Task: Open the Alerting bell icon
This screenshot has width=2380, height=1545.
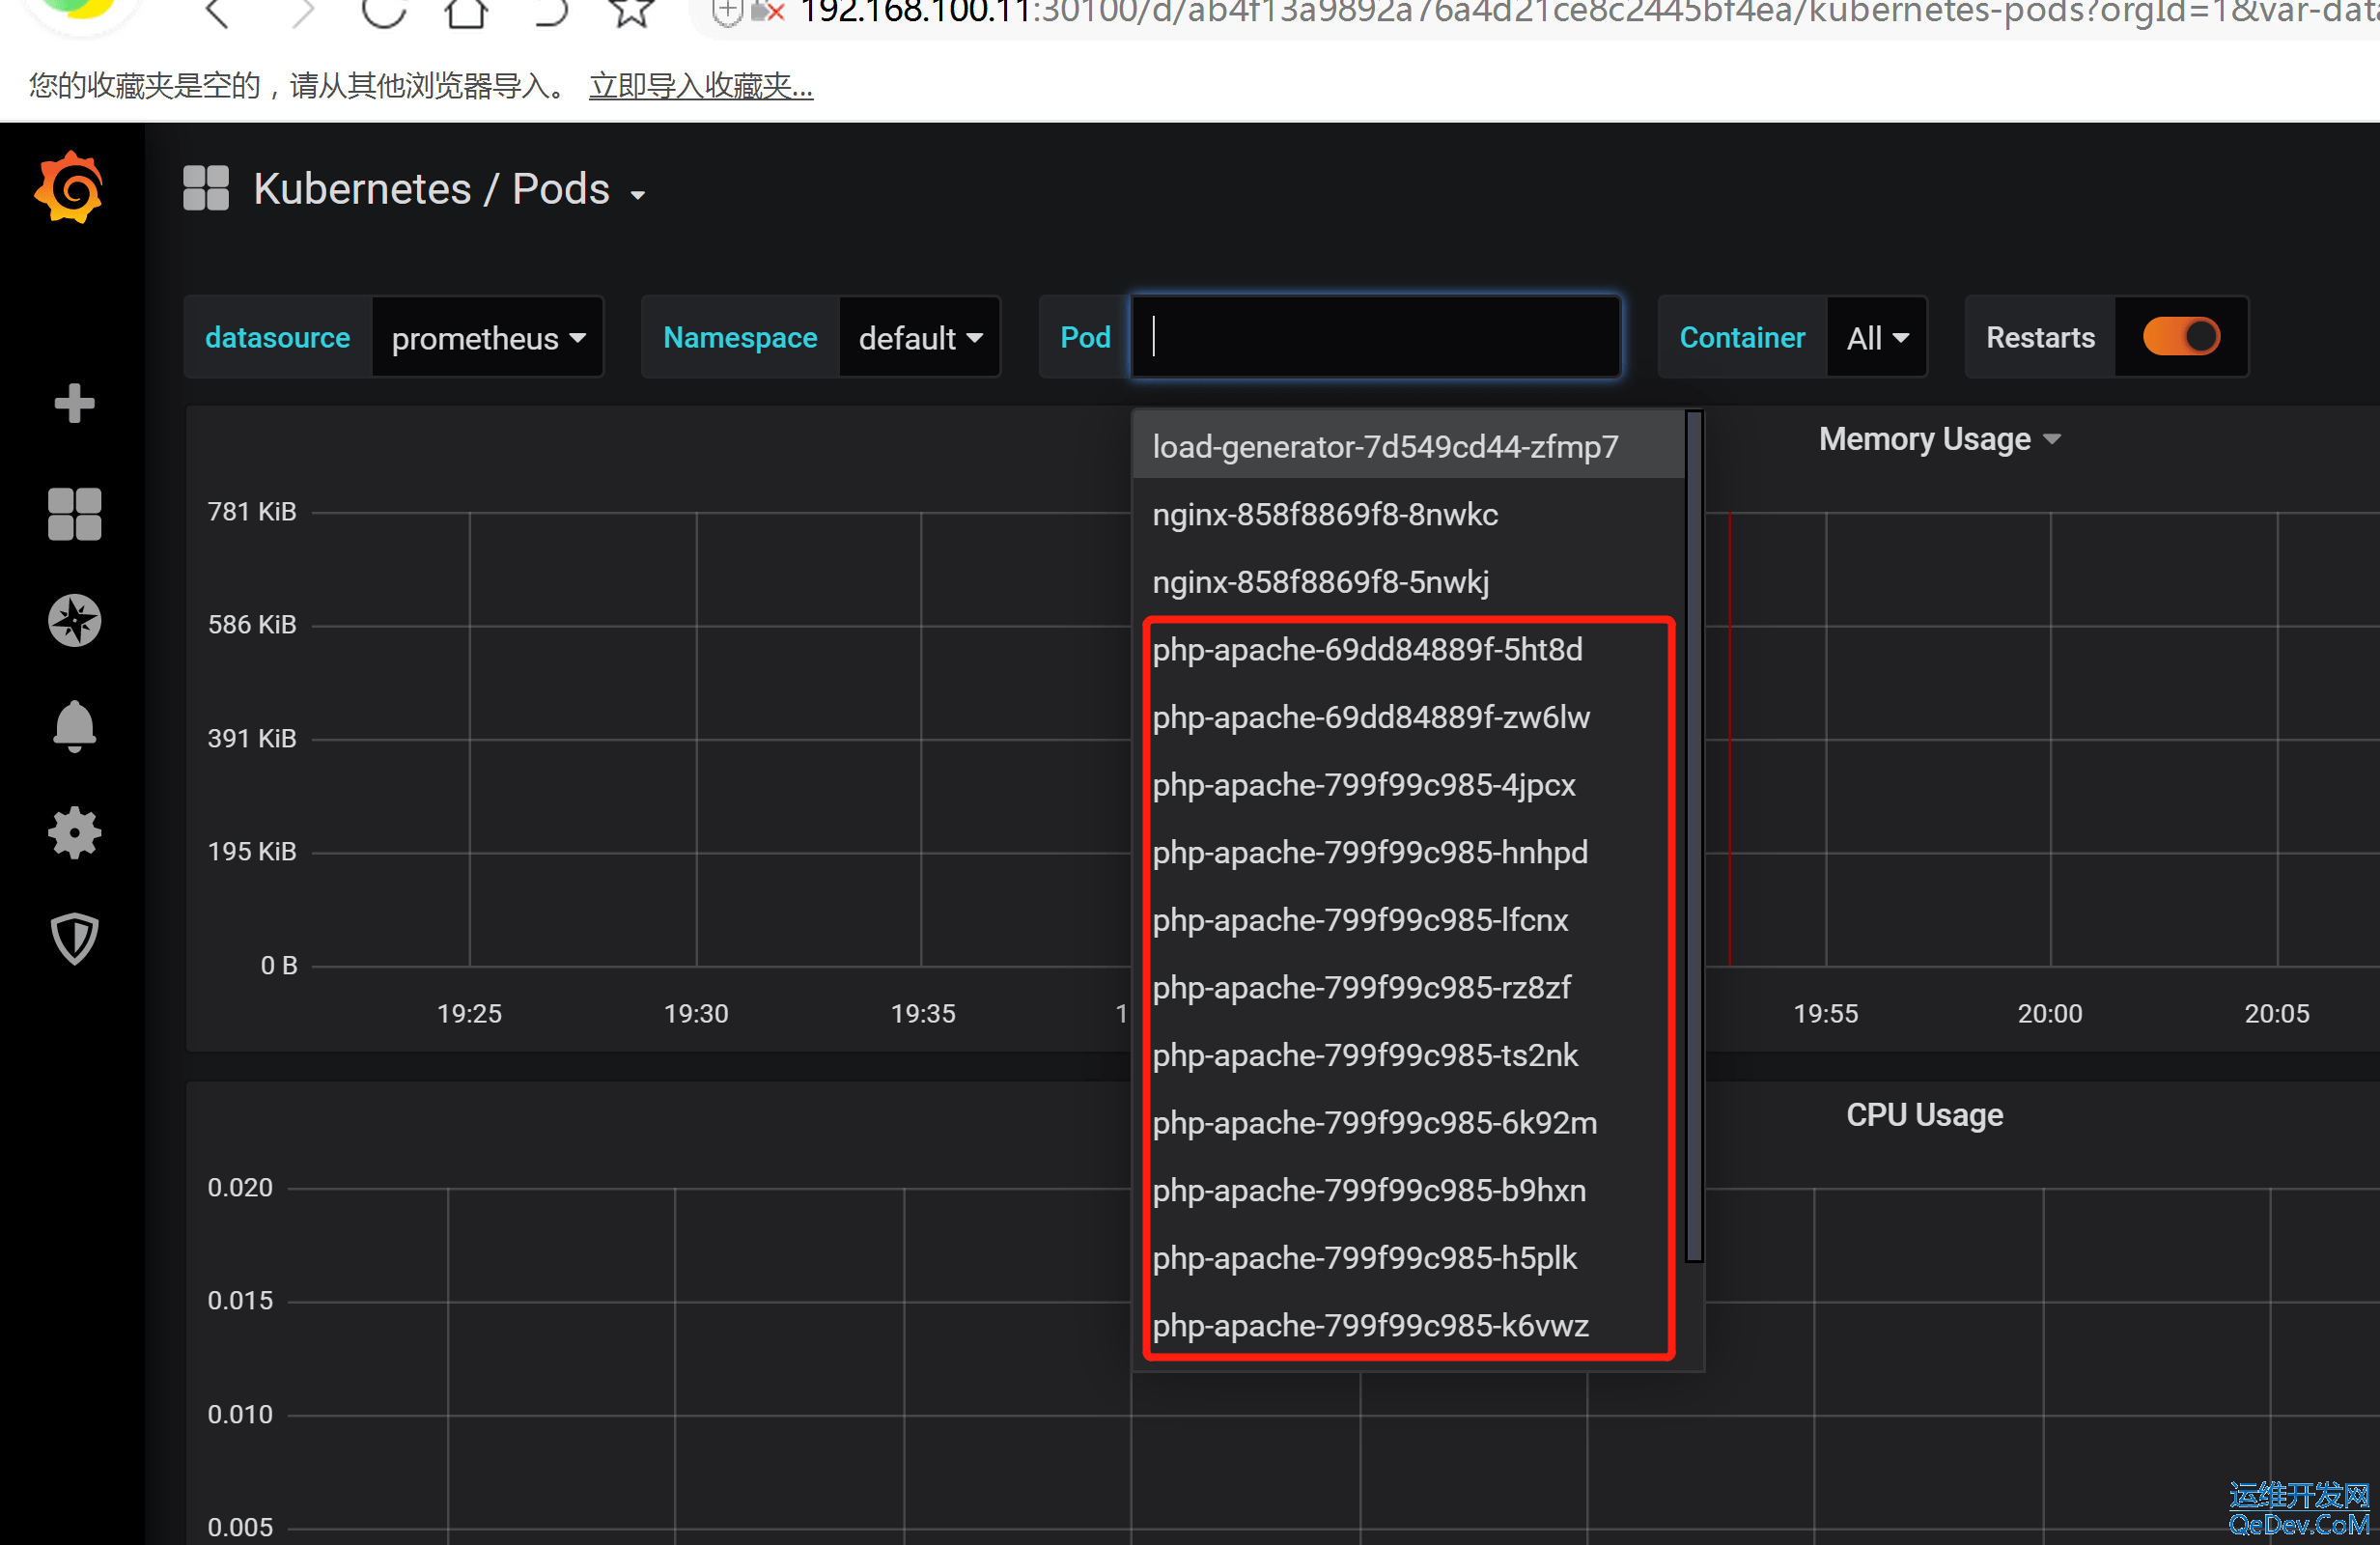Action: 74,726
